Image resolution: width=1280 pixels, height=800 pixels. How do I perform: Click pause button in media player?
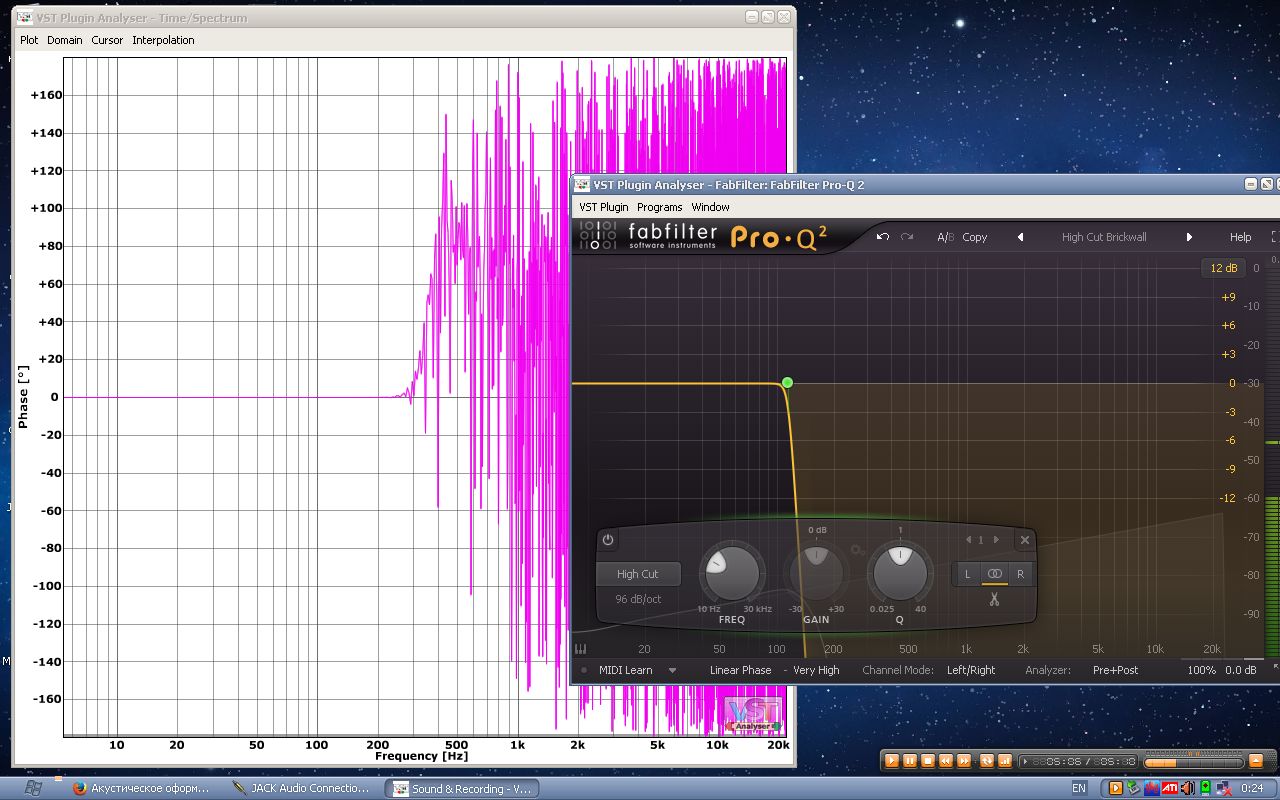pyautogui.click(x=910, y=761)
